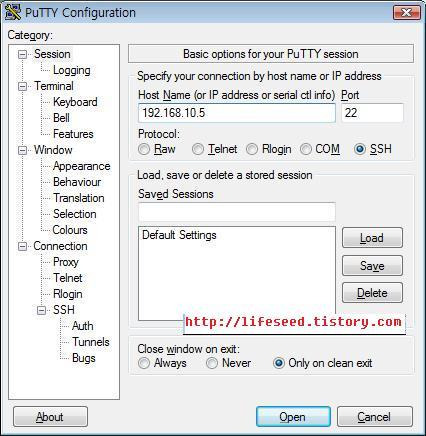Set close window on exit to Always

click(x=144, y=363)
